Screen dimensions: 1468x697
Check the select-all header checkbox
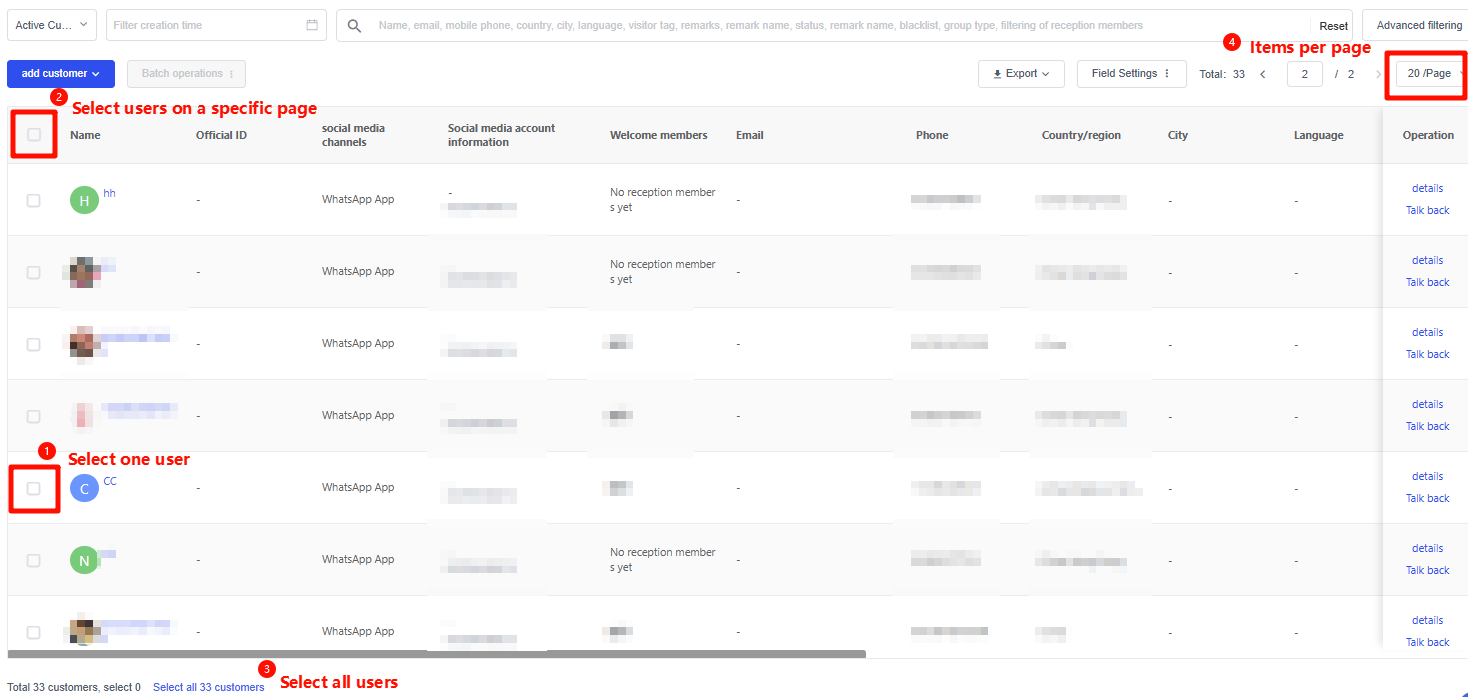[x=34, y=135]
